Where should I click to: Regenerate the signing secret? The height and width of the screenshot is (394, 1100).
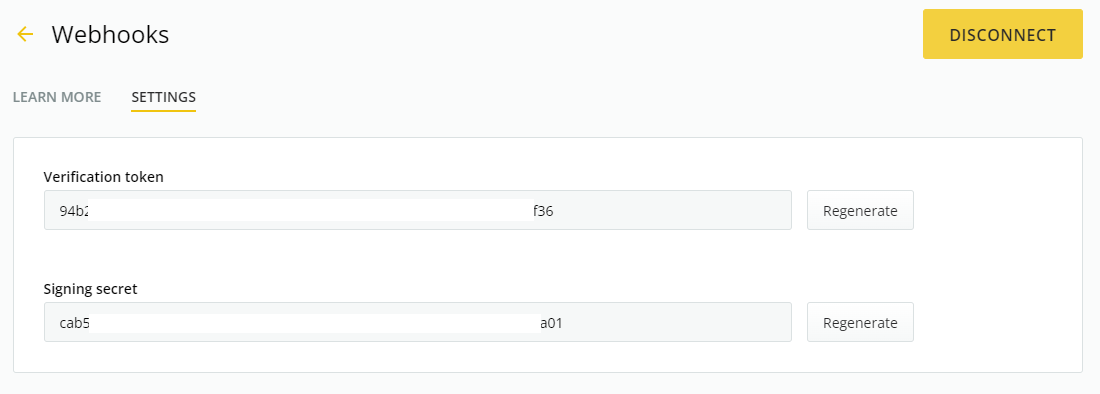[x=860, y=322]
